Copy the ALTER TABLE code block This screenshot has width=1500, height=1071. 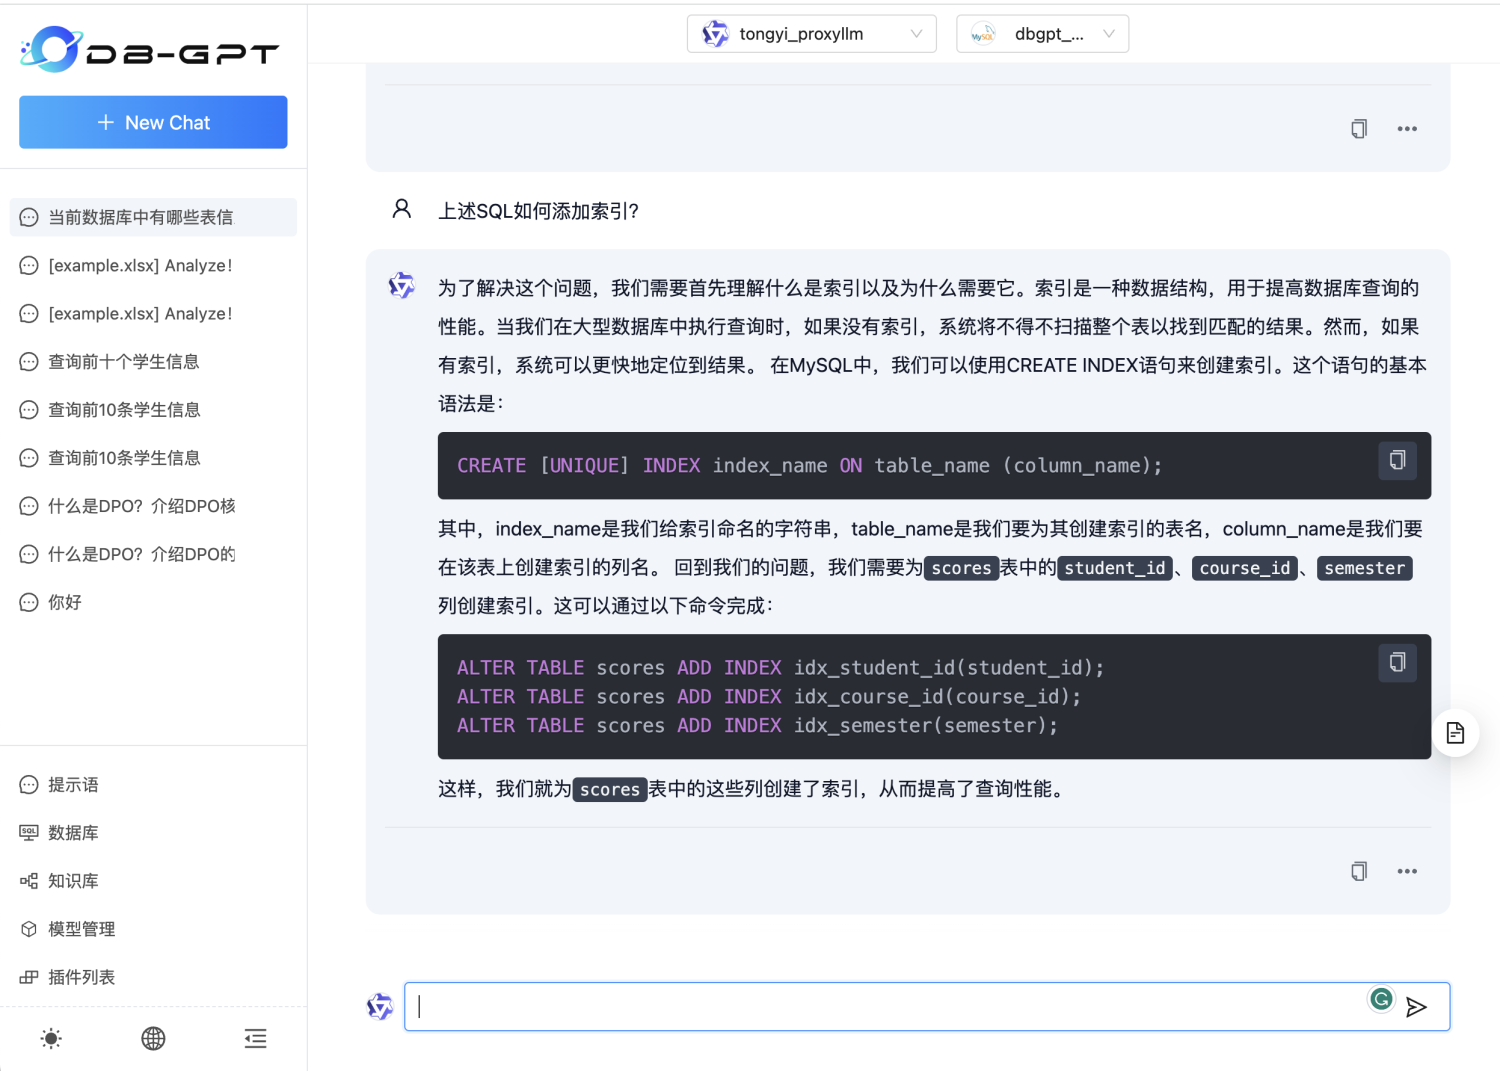tap(1396, 662)
